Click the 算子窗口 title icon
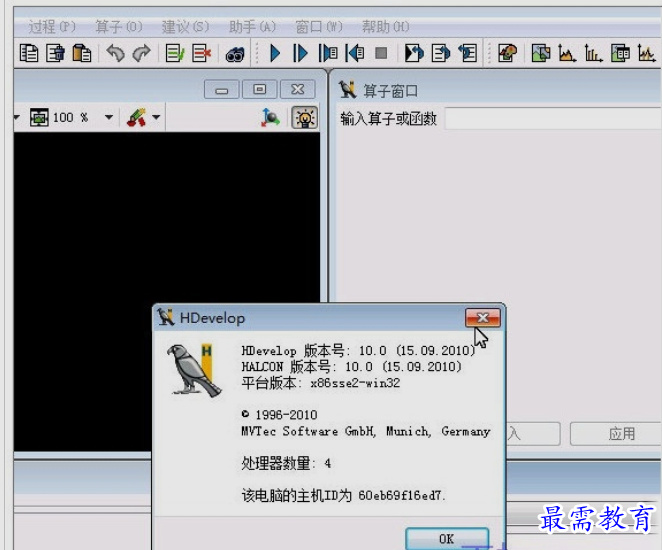The image size is (662, 550). 347,89
